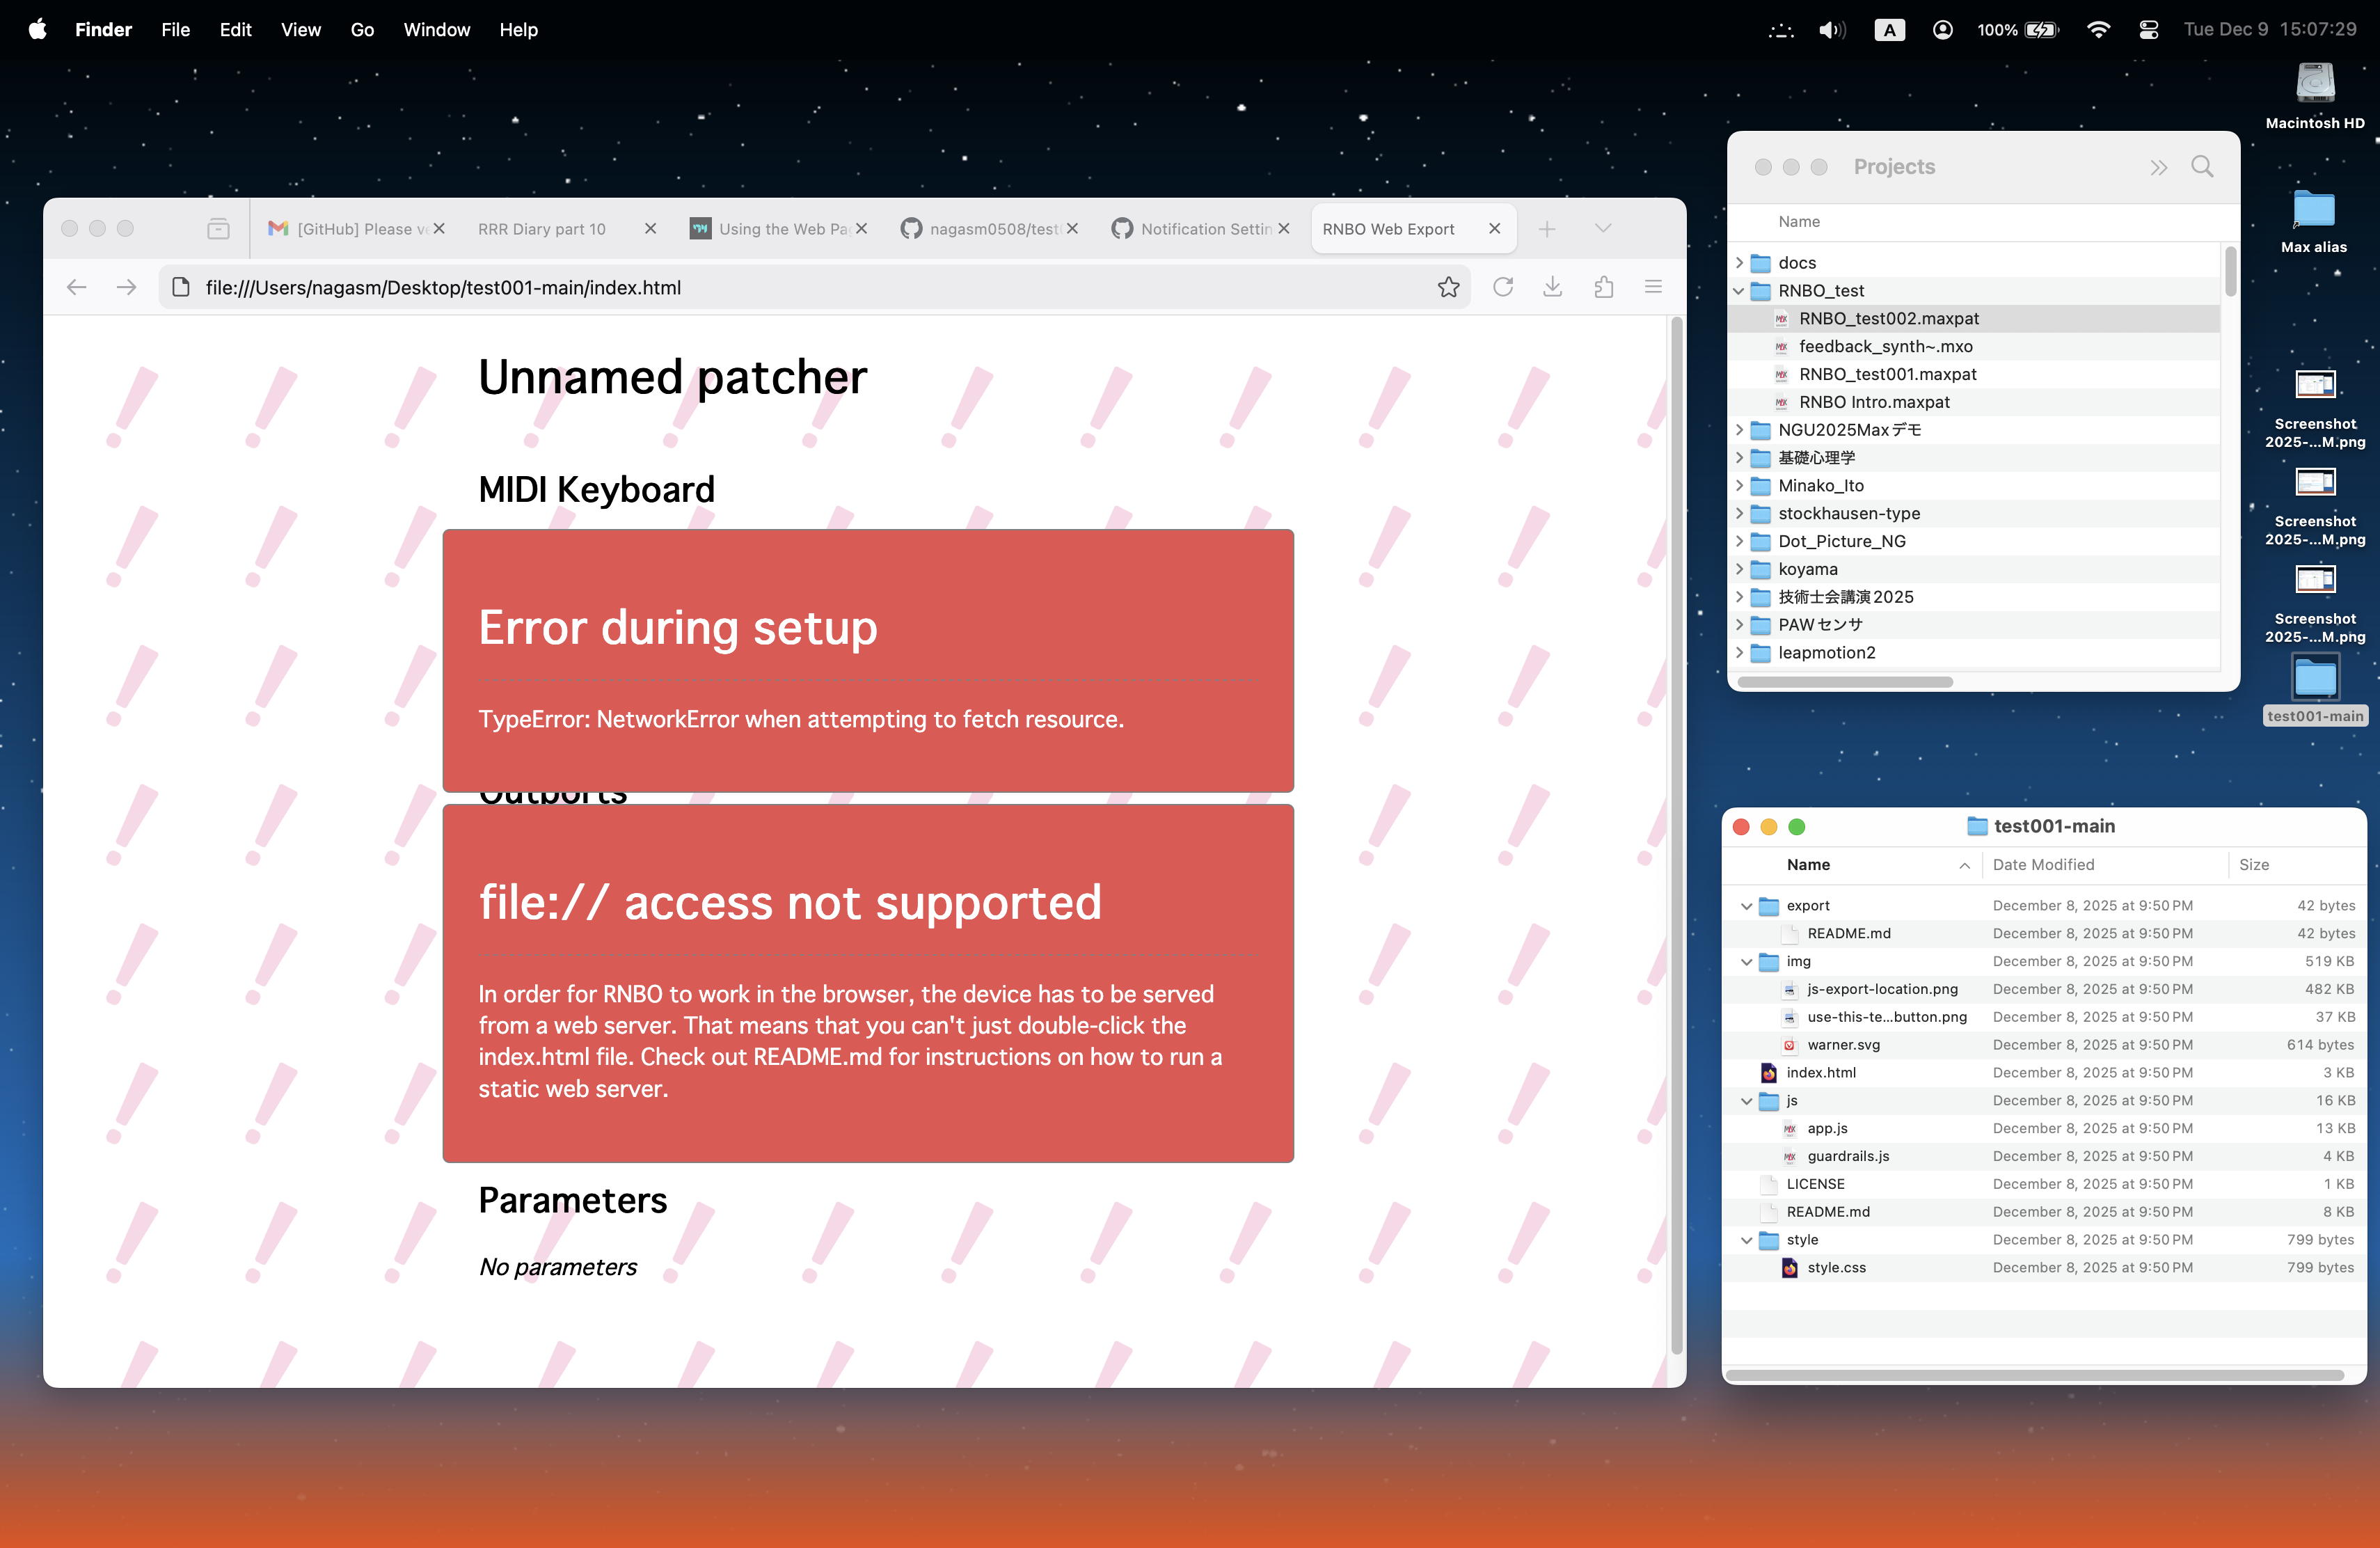Screen dimensions: 2380x1548
Task: Select the index.html file
Action: coord(1820,1073)
